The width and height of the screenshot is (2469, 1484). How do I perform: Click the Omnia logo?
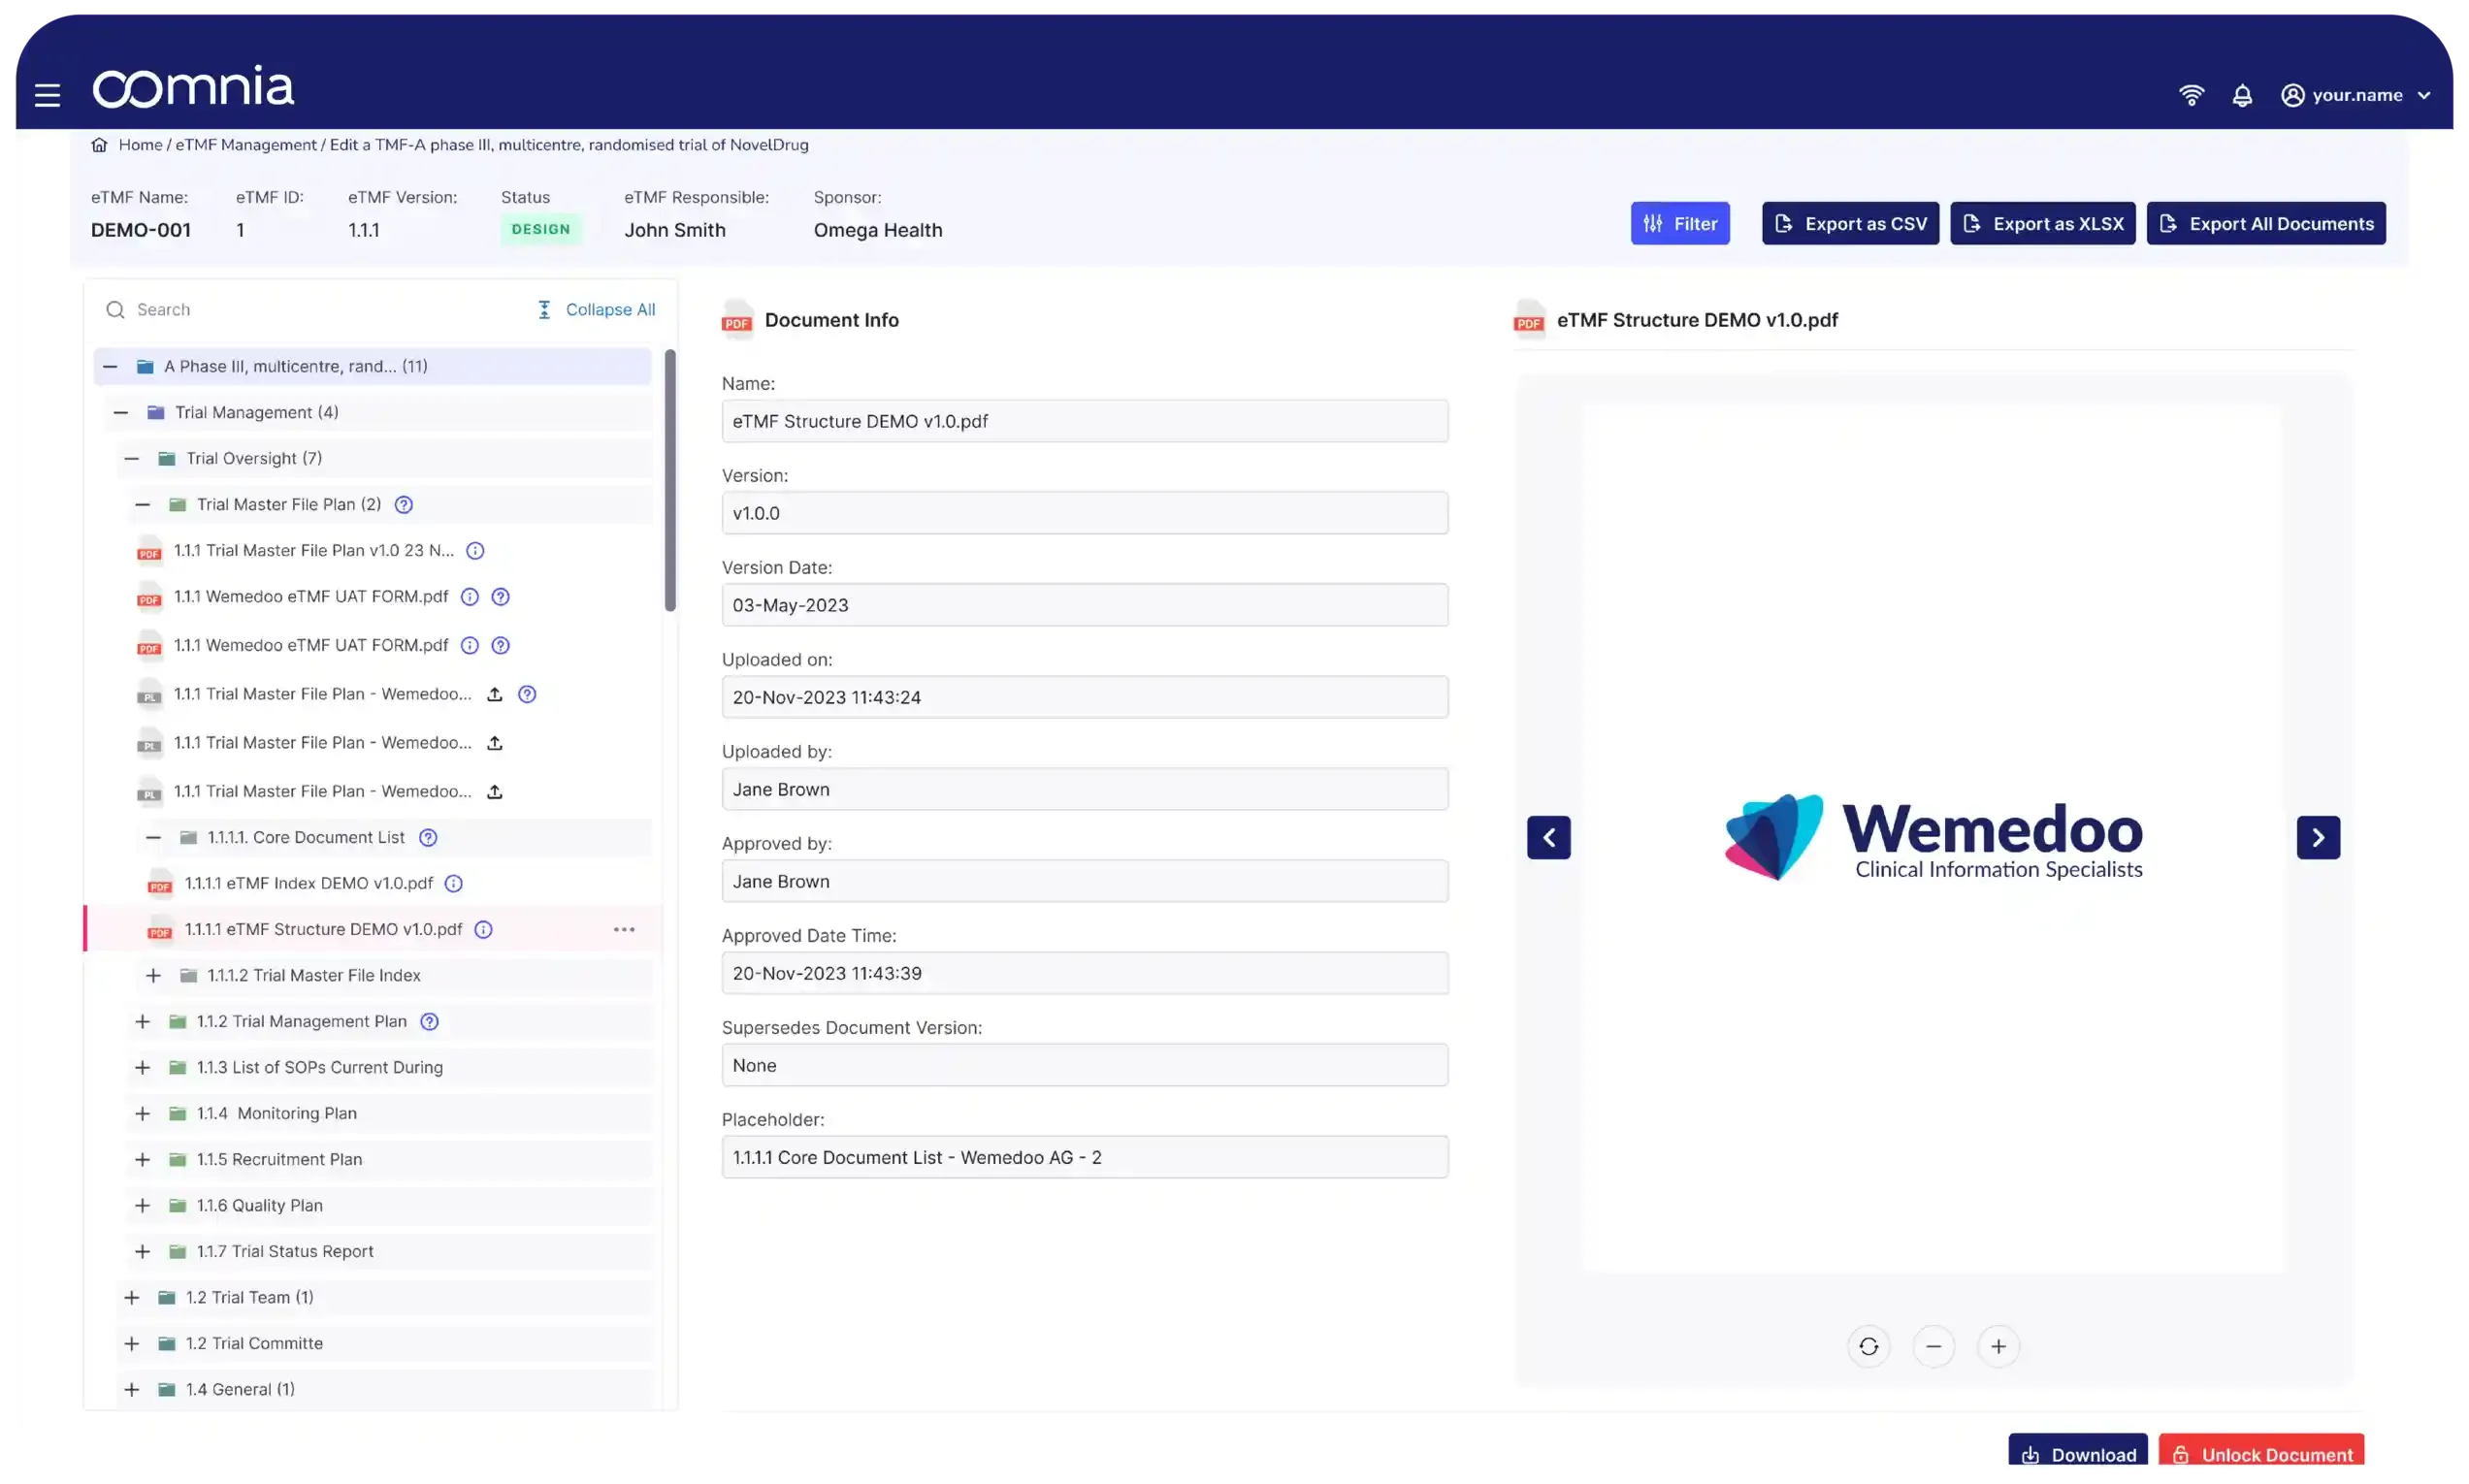point(193,87)
